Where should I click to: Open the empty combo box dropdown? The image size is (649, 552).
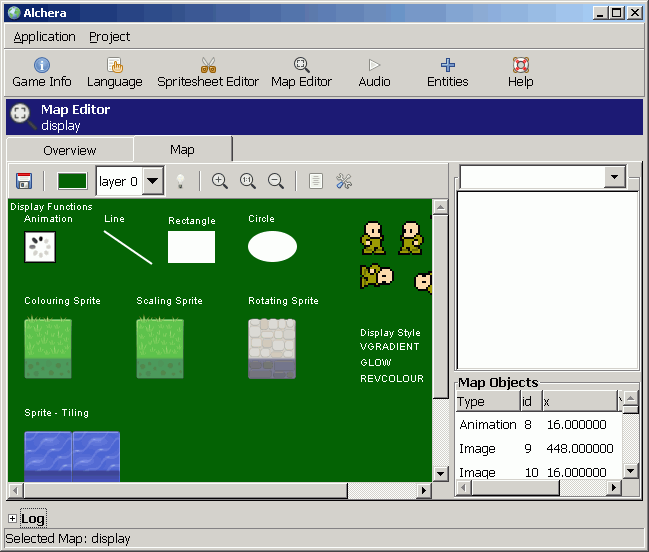[x=614, y=177]
